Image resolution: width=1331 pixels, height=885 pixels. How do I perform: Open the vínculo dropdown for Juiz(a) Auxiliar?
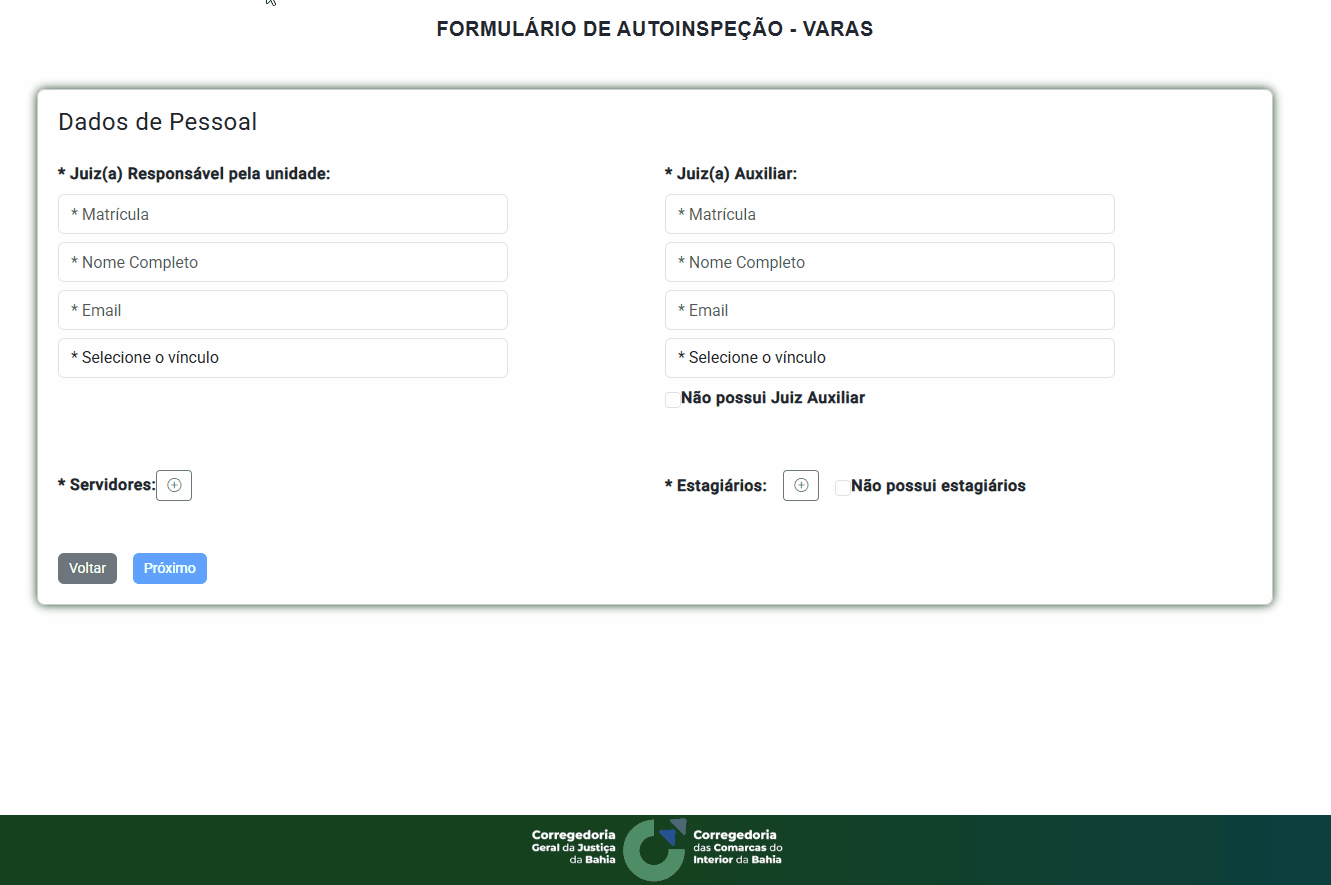click(889, 358)
